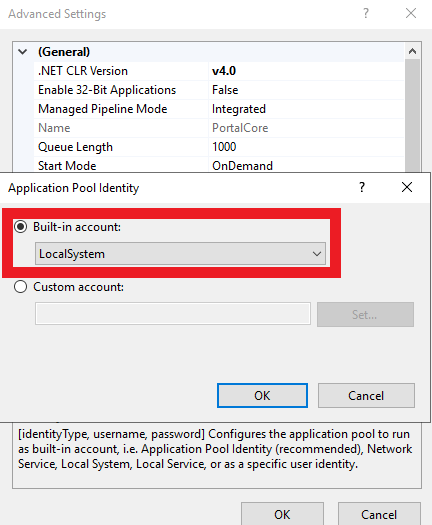Select the Start Mode OnDemand value
The width and height of the screenshot is (432, 525).
click(242, 166)
